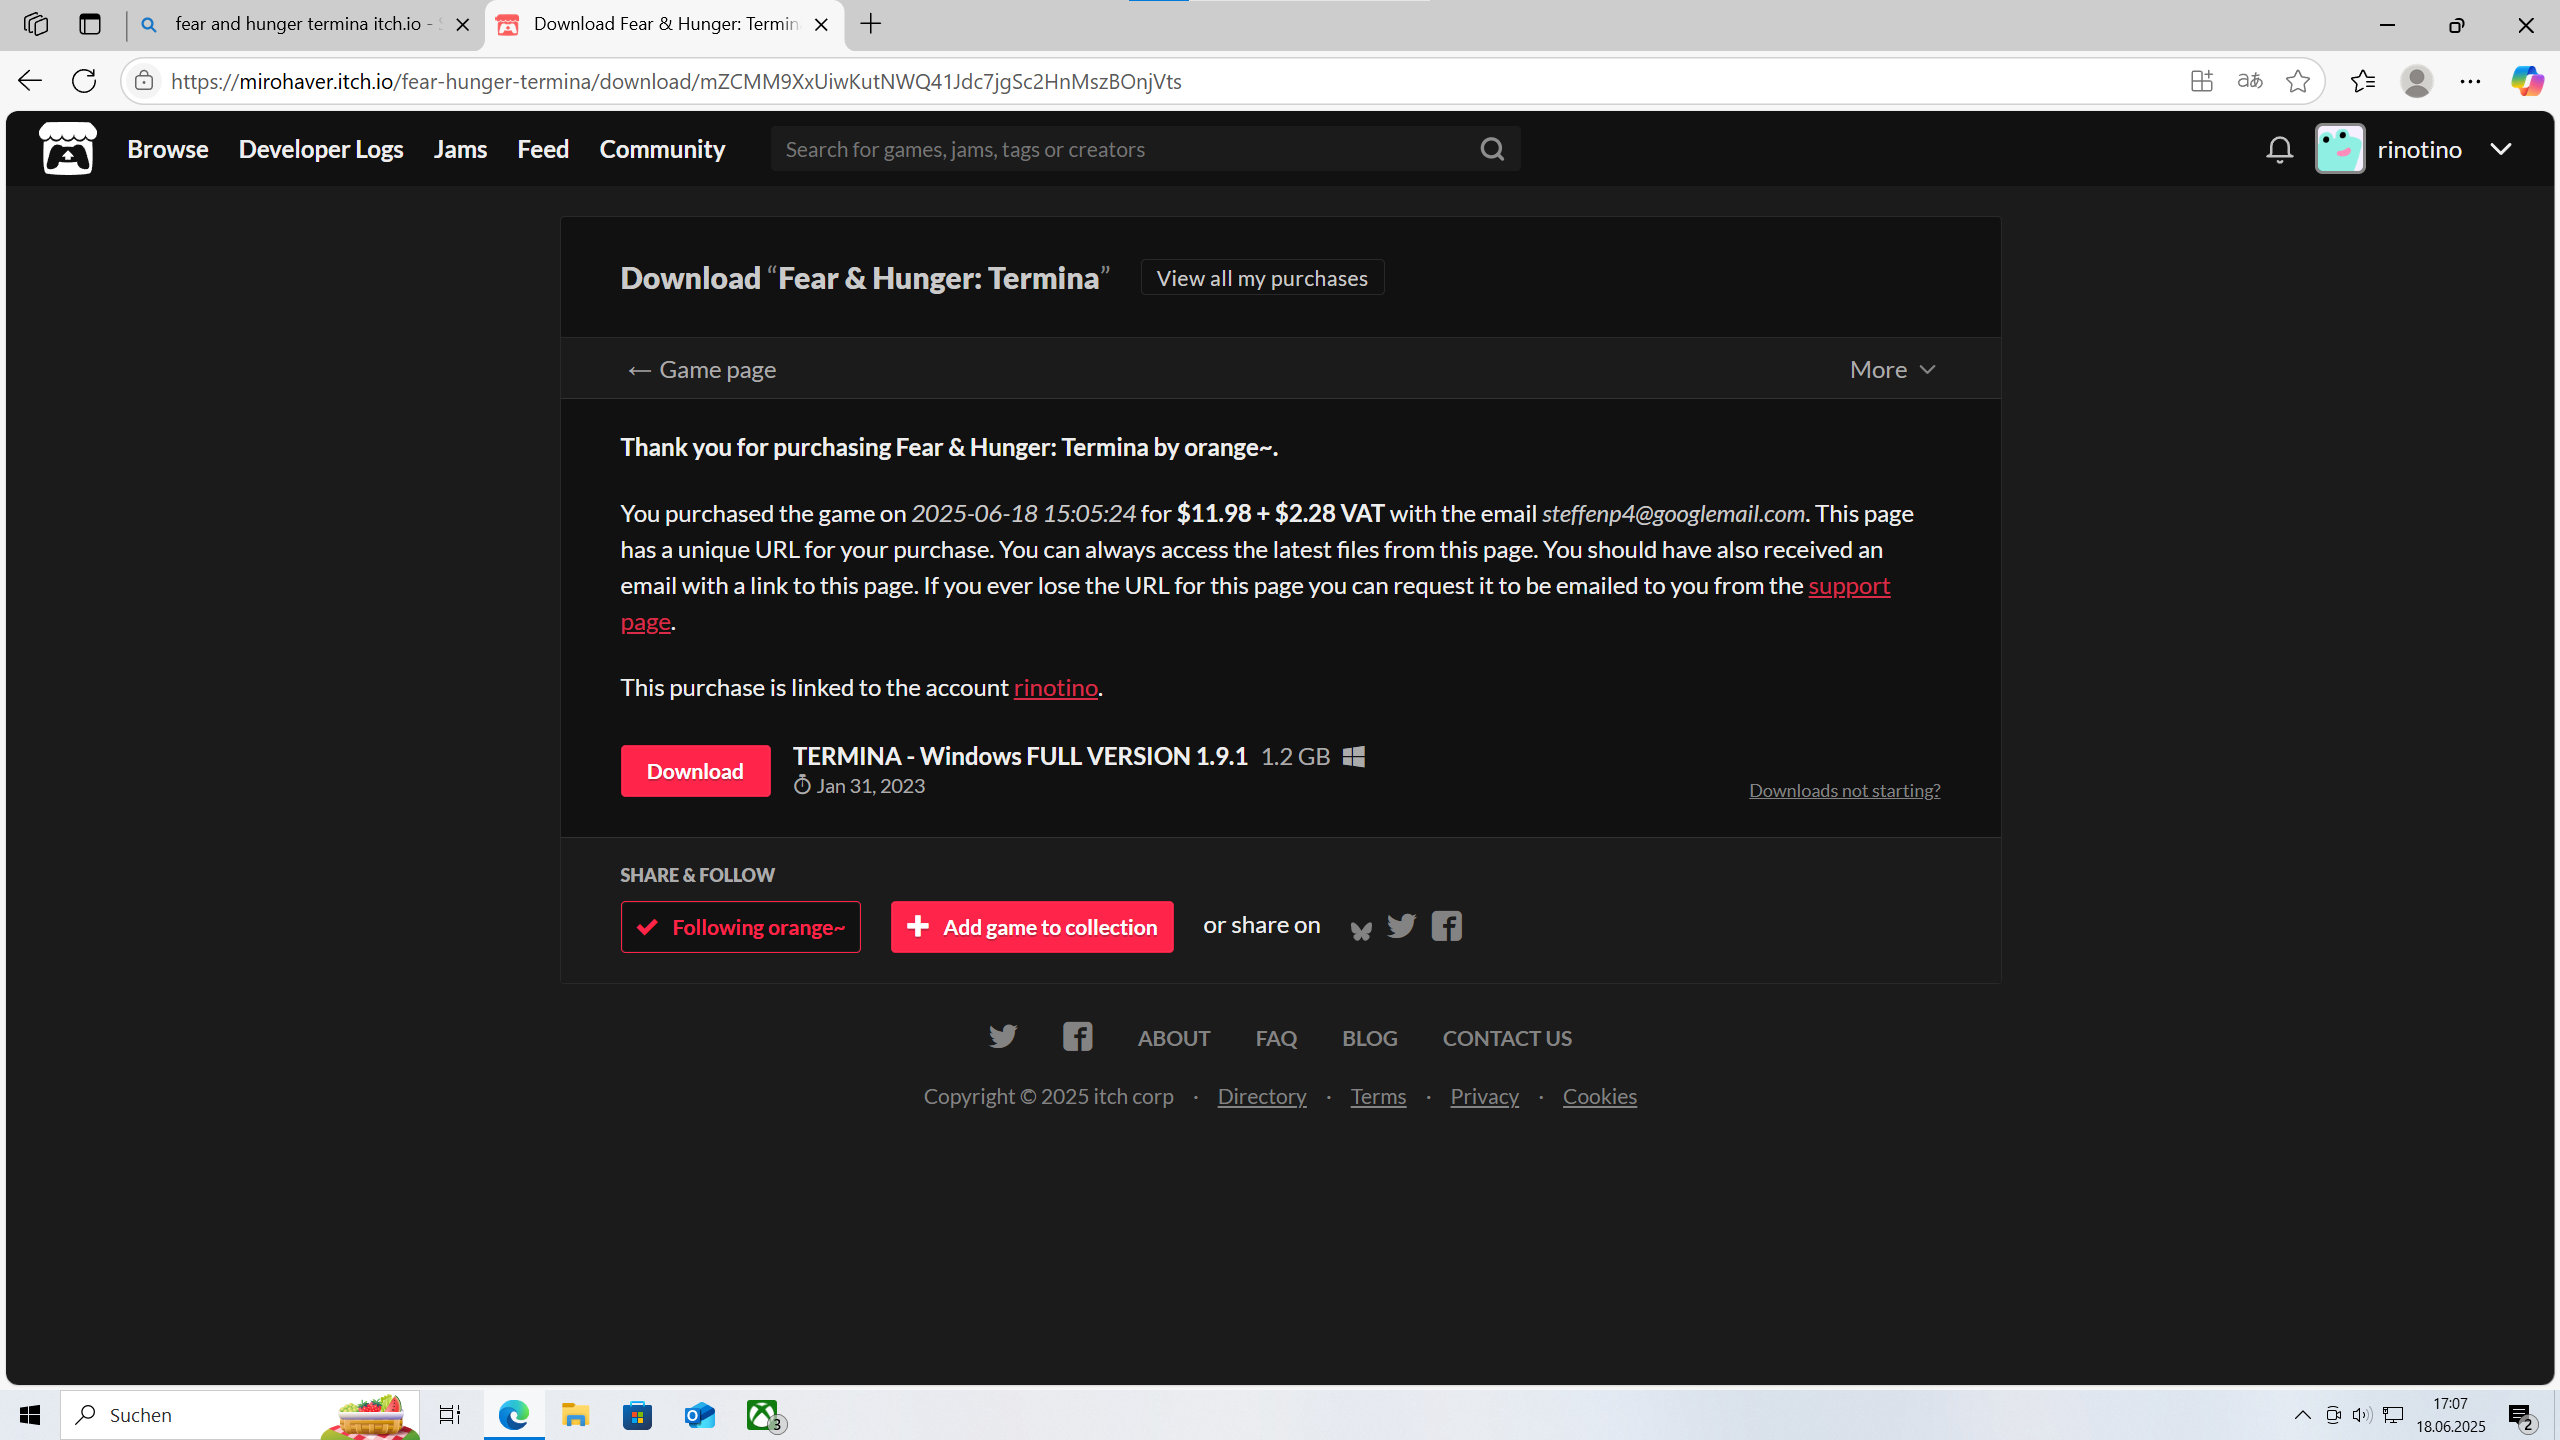Share on Bluesky butterfly icon
The image size is (2560, 1440).
point(1360,929)
